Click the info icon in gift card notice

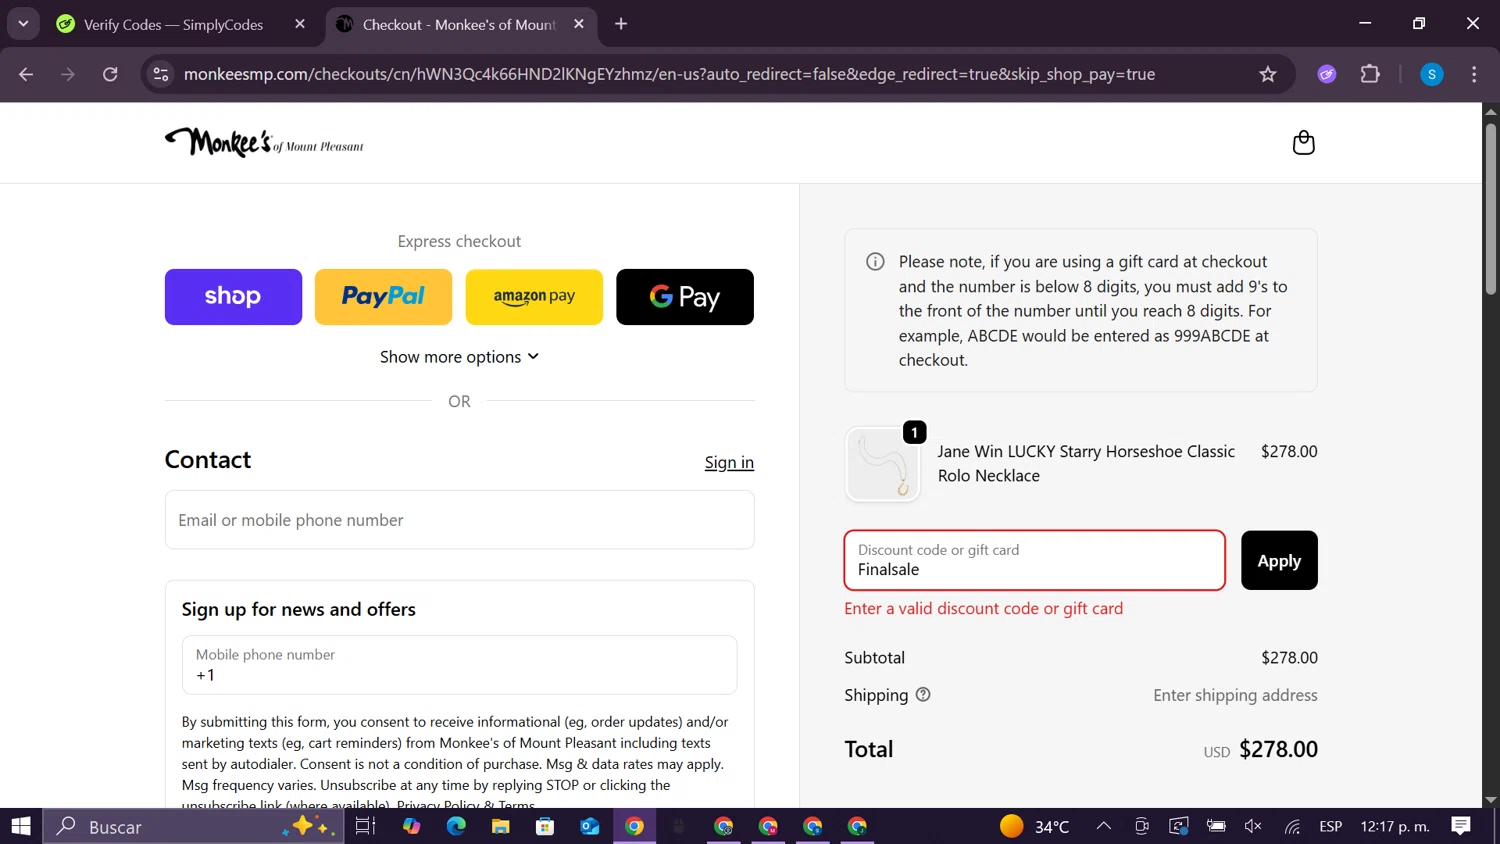click(x=875, y=262)
